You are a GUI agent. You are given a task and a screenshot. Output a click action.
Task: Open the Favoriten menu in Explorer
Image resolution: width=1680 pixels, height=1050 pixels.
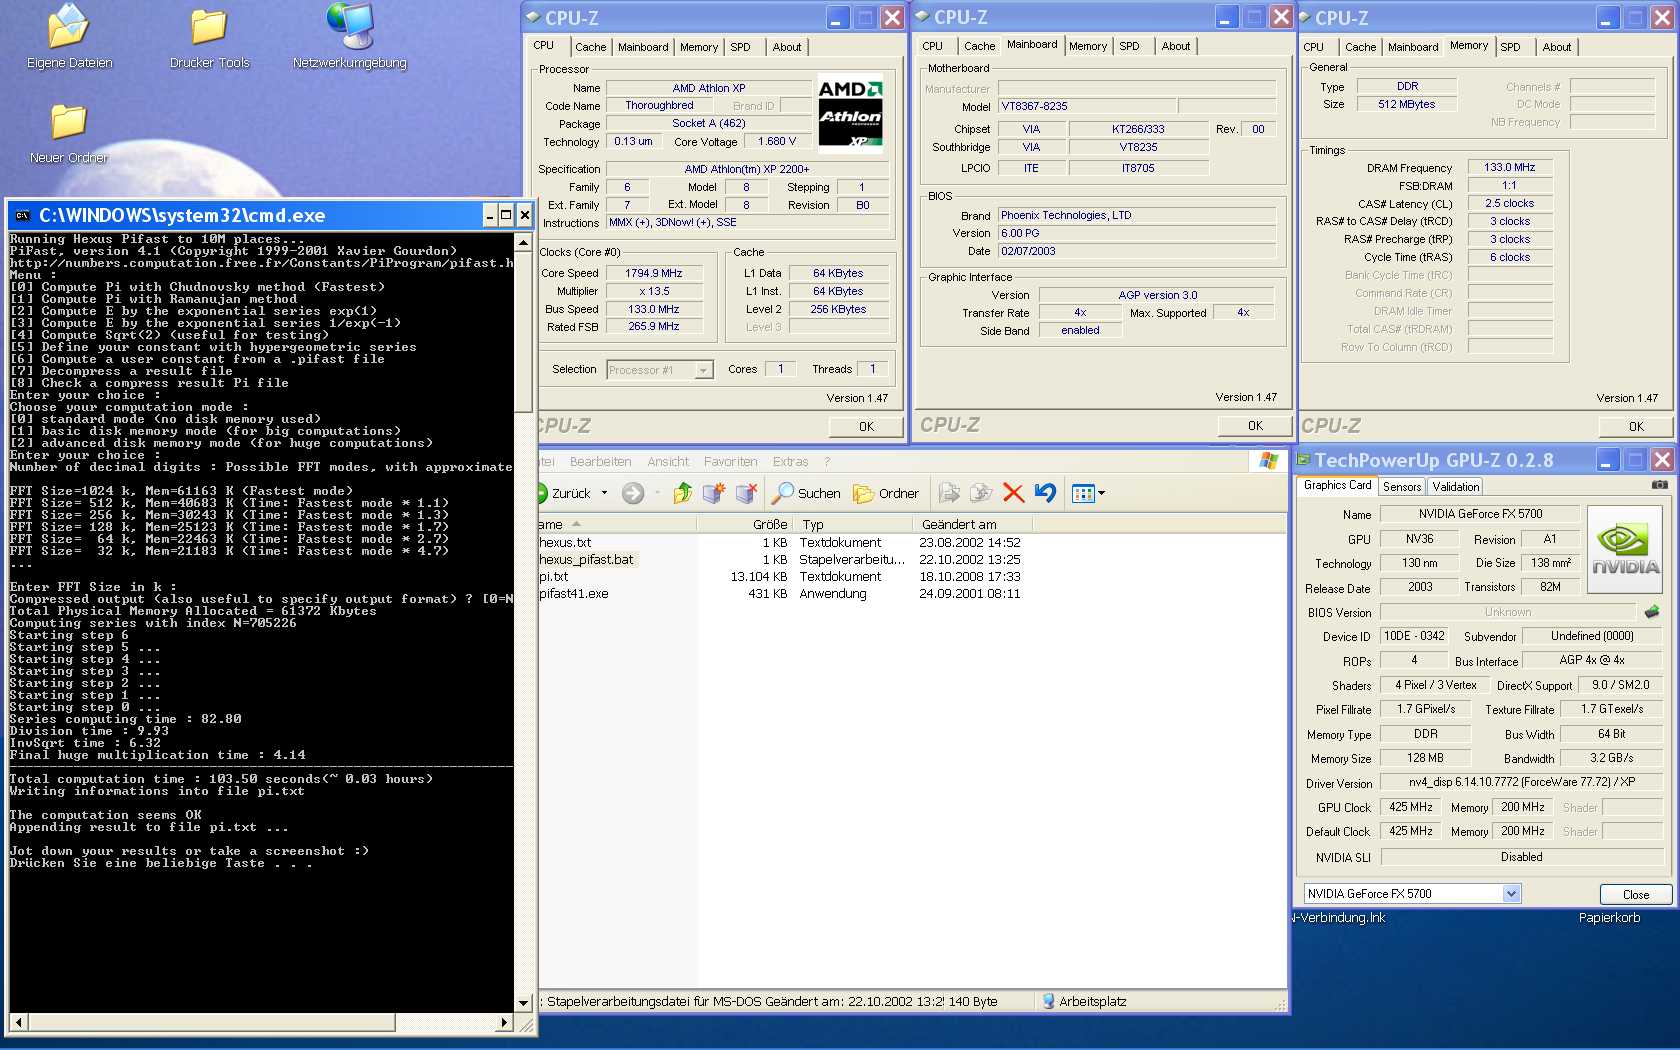click(730, 462)
